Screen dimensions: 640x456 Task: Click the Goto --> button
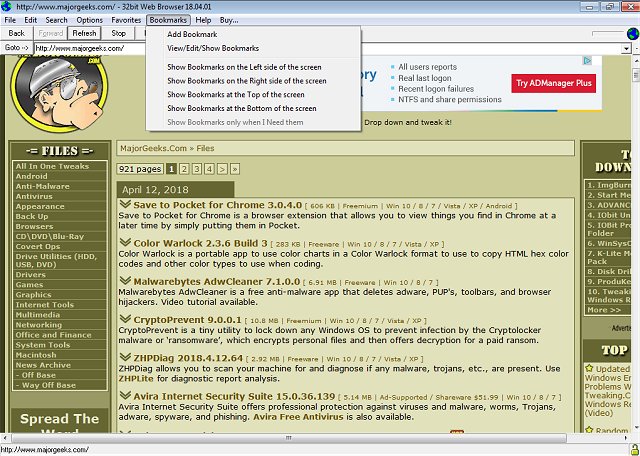click(x=17, y=48)
